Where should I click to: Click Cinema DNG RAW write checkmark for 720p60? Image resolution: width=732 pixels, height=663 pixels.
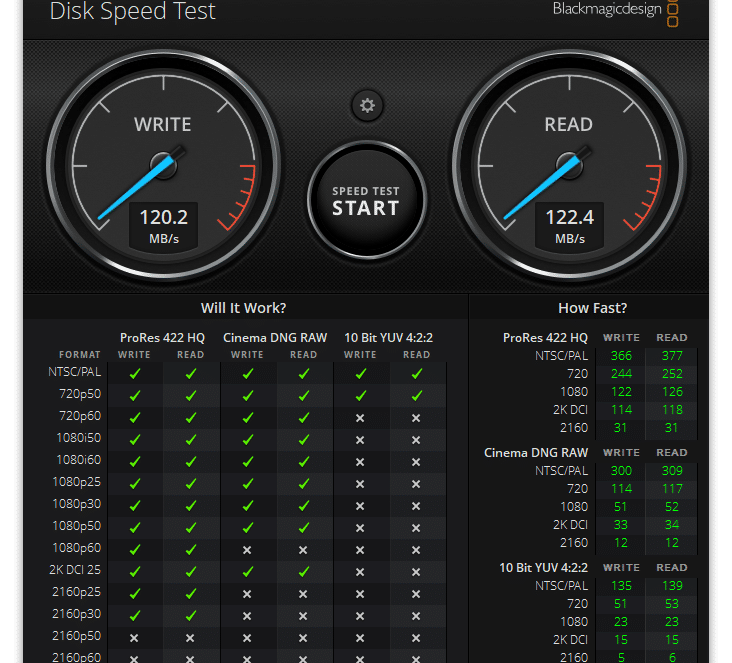coord(248,417)
